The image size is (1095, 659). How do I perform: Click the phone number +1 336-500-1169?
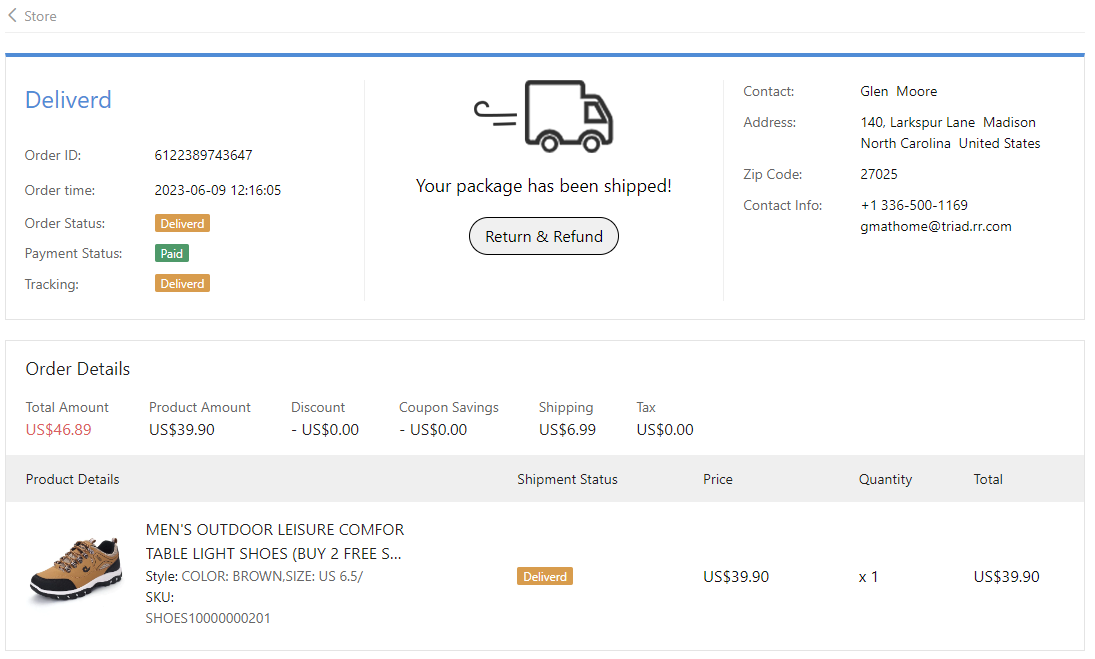click(x=914, y=206)
